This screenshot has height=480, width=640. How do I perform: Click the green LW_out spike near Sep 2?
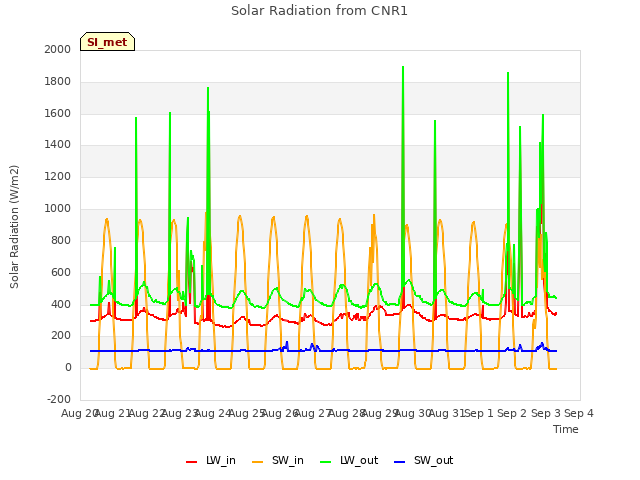pyautogui.click(x=508, y=73)
